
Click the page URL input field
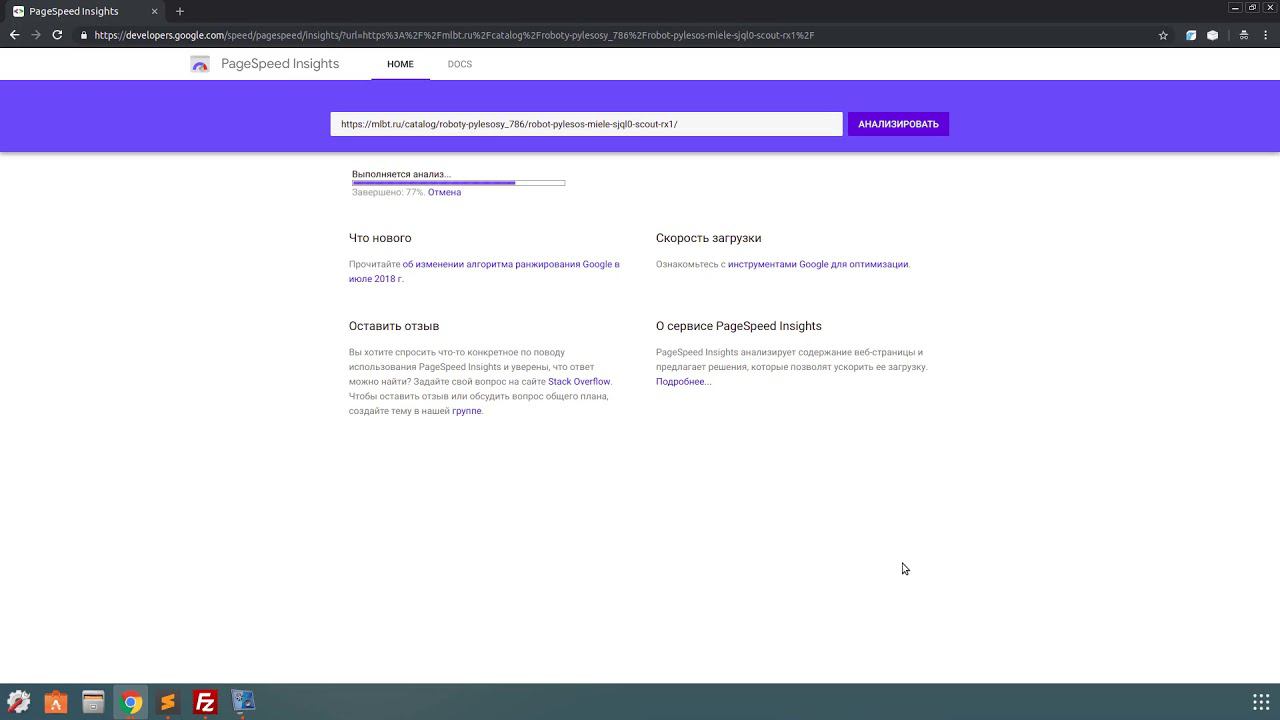pos(586,124)
